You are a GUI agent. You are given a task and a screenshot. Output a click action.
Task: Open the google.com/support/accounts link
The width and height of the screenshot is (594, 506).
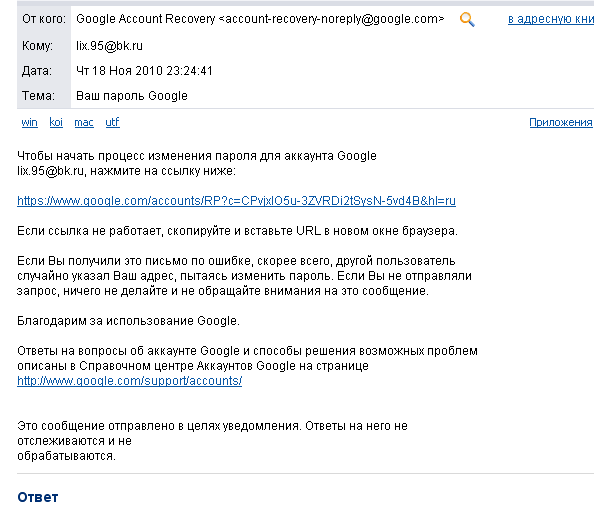point(130,381)
